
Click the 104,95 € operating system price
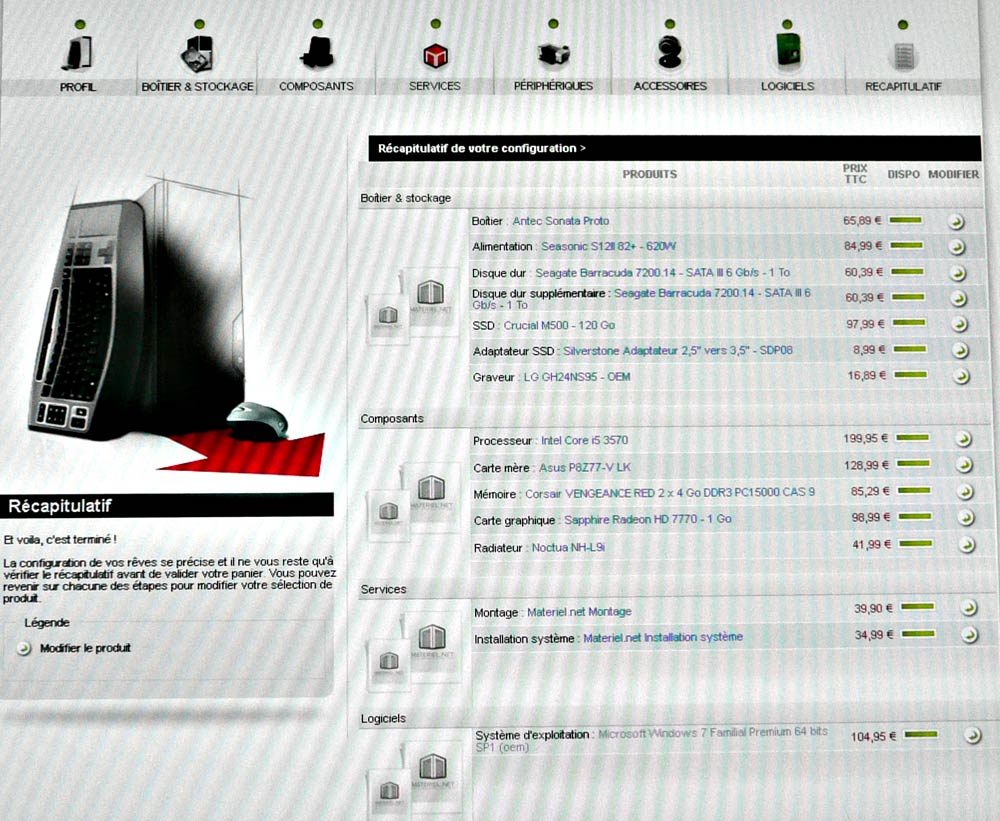click(x=873, y=737)
